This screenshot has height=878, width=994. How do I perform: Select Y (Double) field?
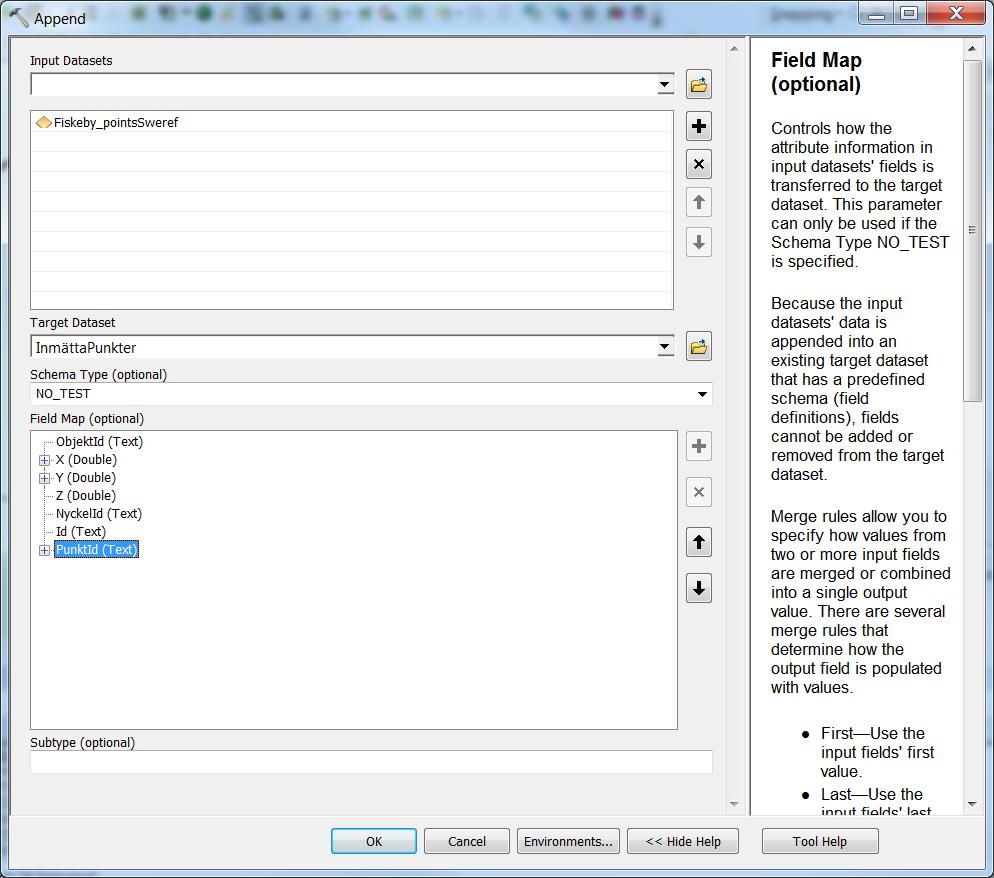pyautogui.click(x=86, y=477)
